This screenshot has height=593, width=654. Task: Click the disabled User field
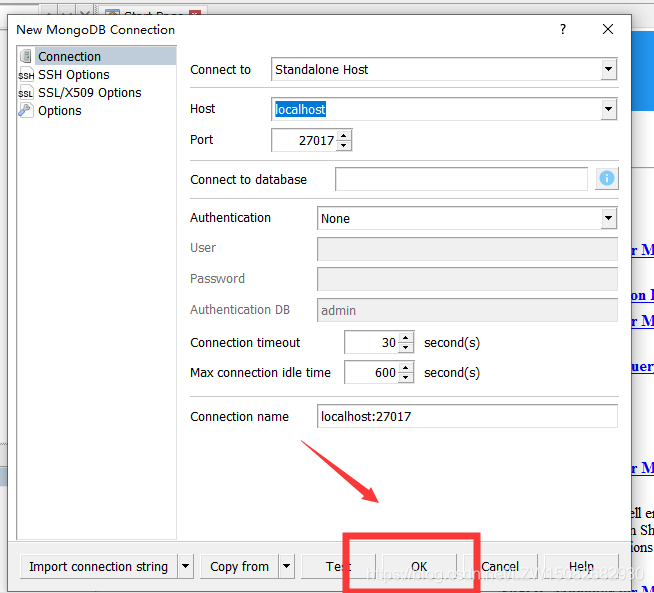(x=467, y=249)
